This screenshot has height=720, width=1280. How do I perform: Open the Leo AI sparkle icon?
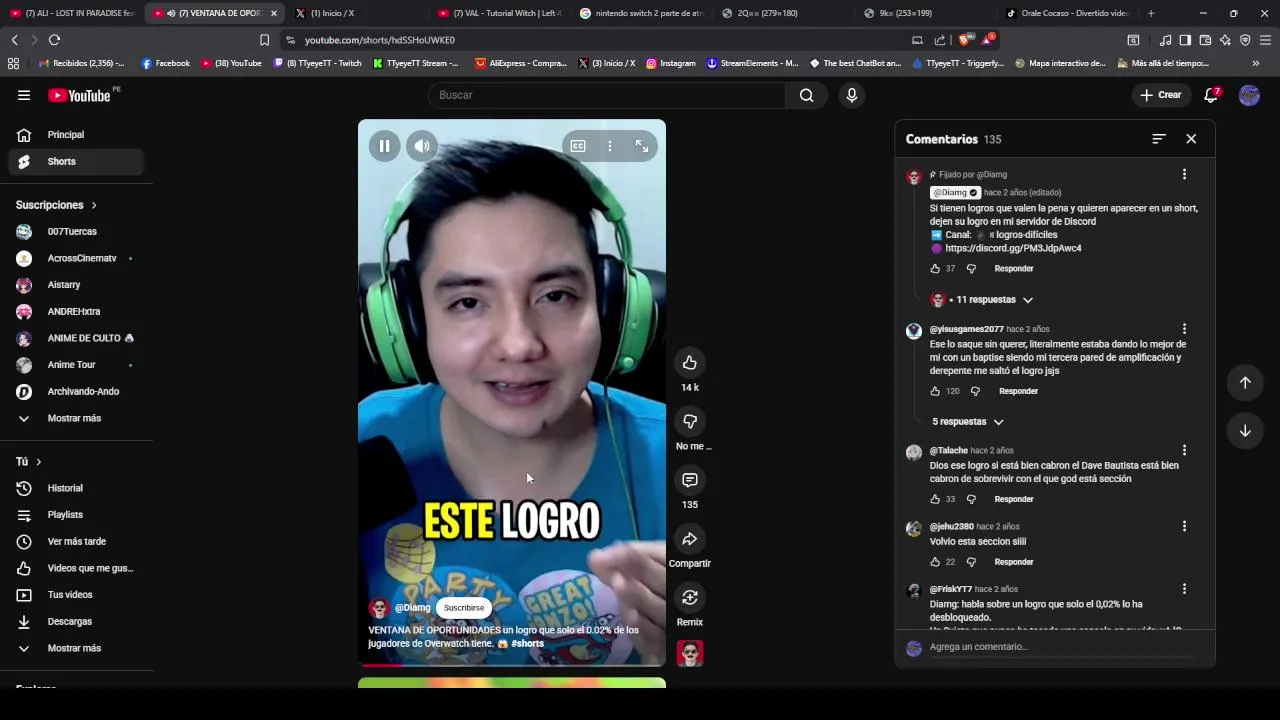[x=1225, y=40]
